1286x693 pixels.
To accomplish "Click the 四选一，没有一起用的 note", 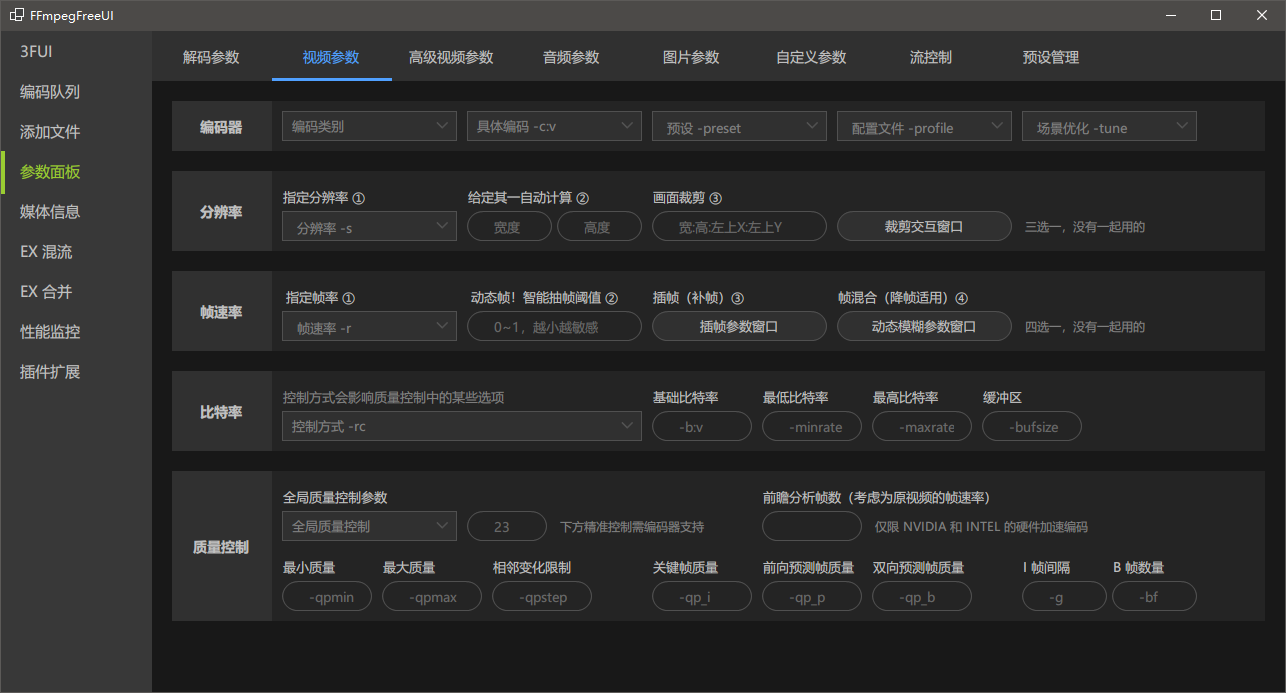I will point(1085,327).
